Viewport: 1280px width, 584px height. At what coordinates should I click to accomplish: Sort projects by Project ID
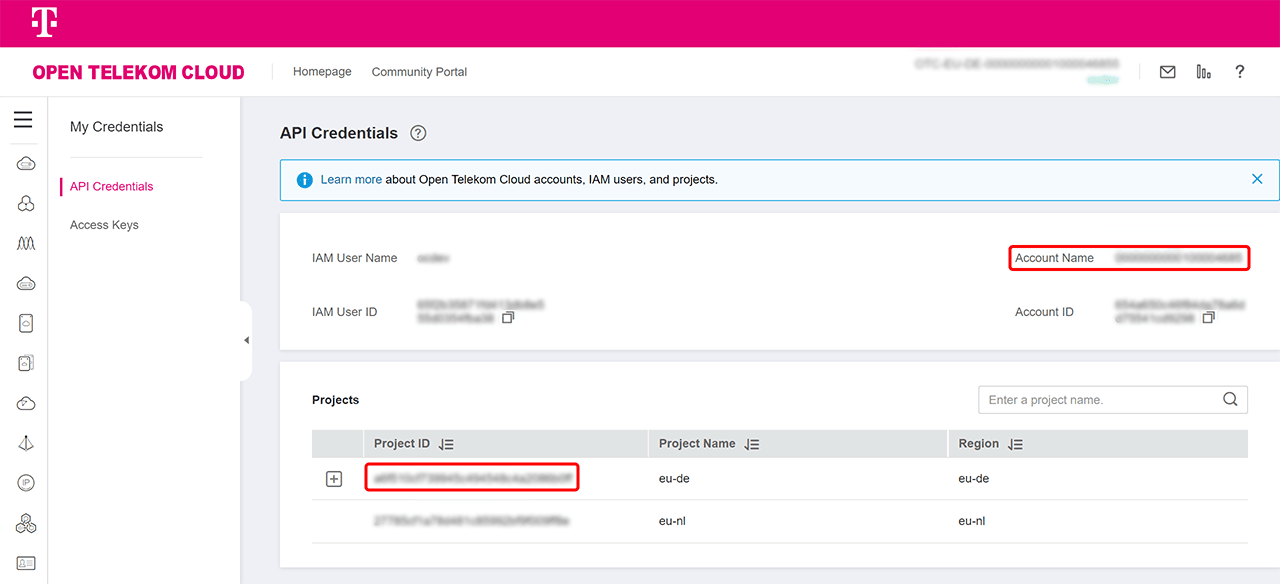coord(446,444)
